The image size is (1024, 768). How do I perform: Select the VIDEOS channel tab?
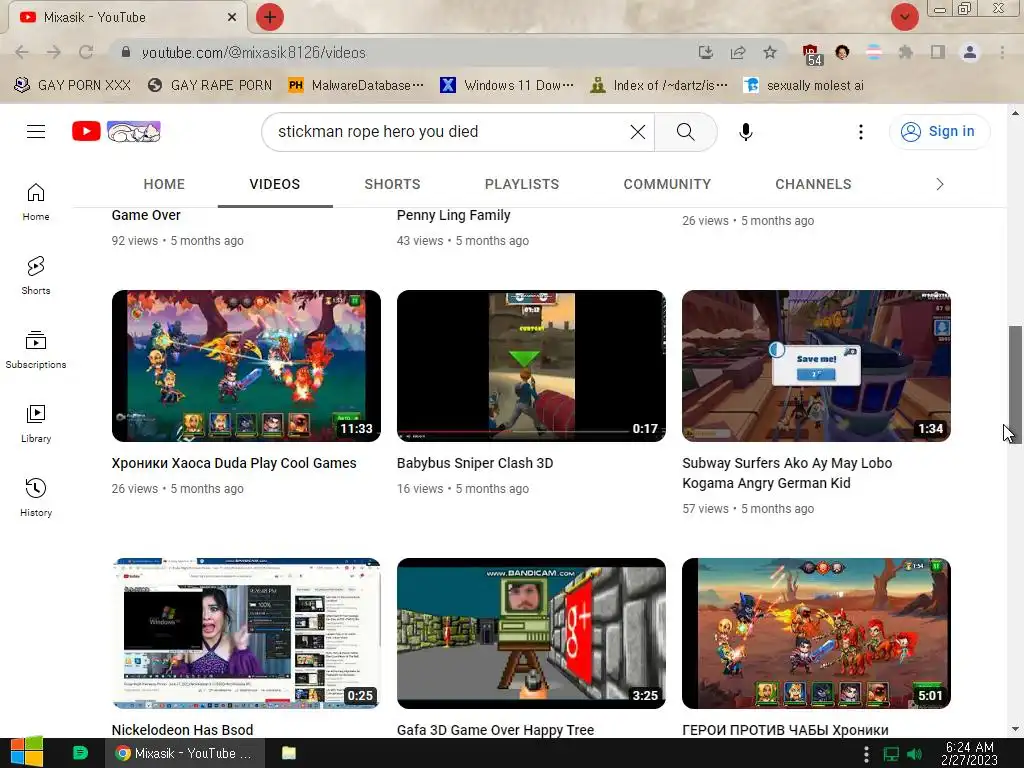[x=275, y=184]
